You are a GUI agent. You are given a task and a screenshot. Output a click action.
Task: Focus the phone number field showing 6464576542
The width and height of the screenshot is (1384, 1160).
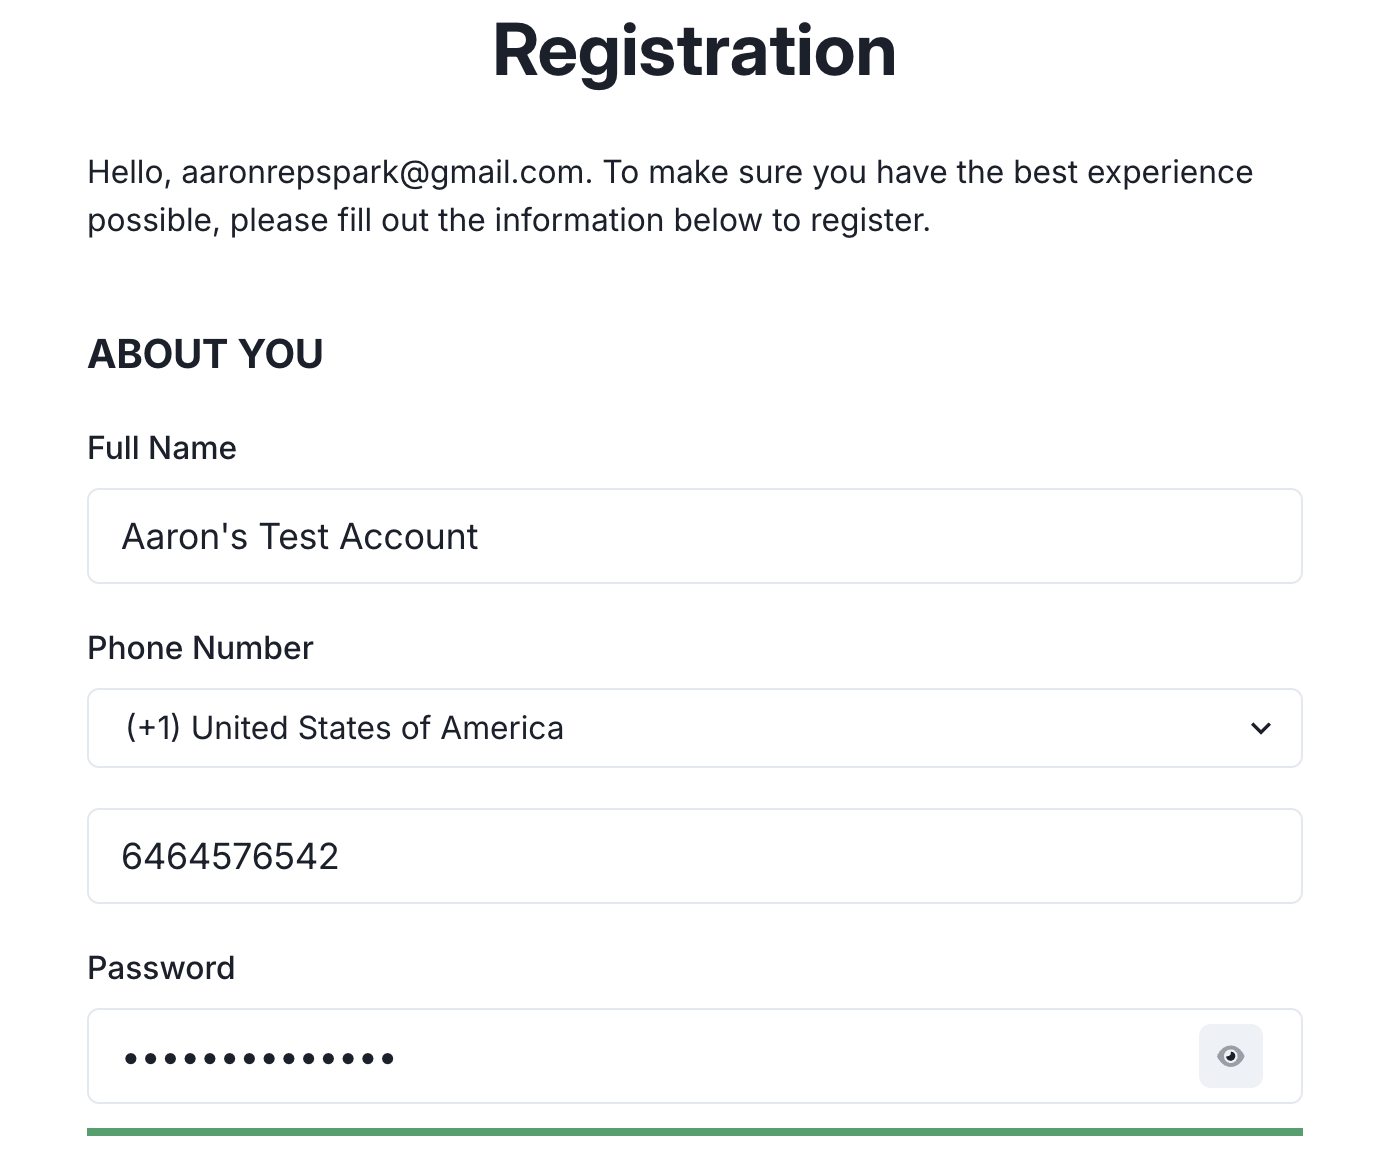point(695,856)
